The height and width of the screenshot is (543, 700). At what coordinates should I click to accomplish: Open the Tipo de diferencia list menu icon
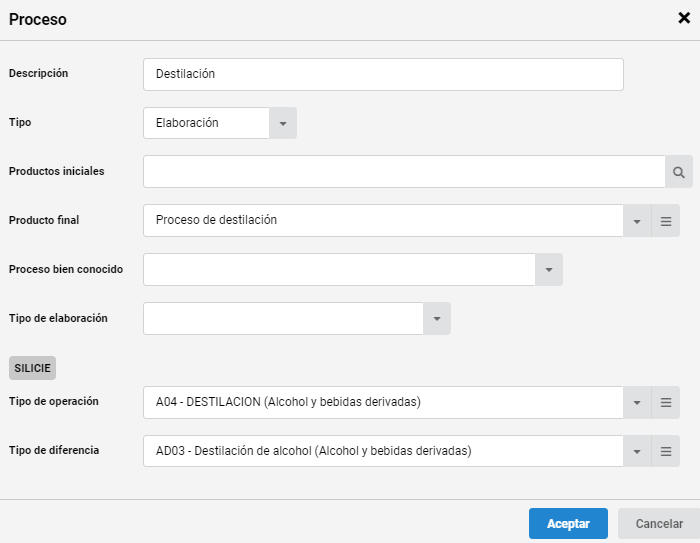click(666, 451)
